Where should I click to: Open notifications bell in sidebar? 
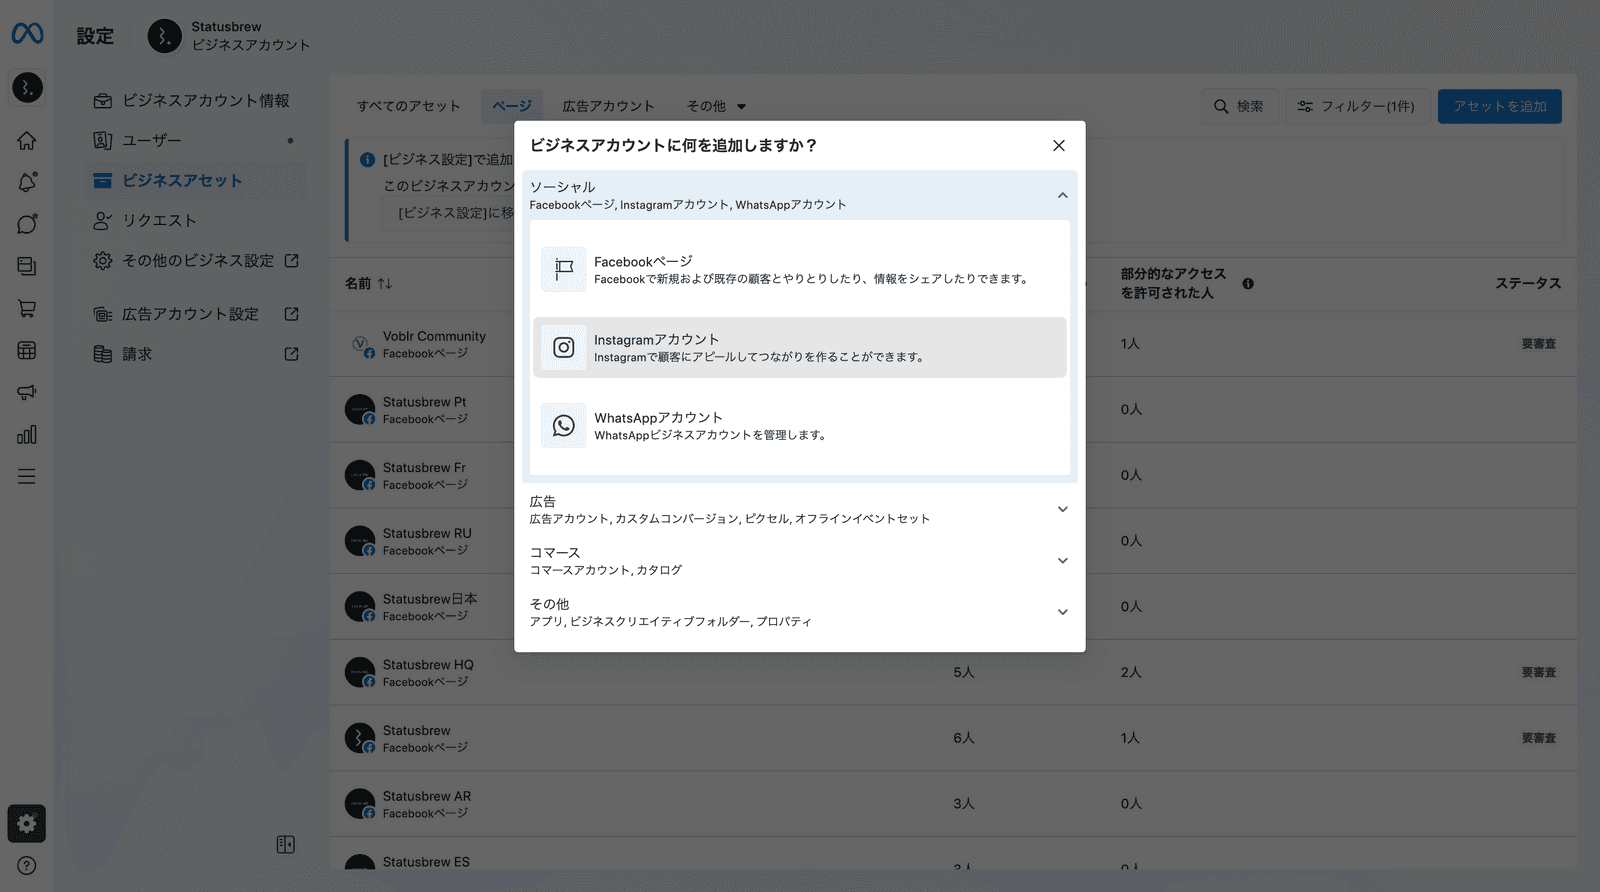click(27, 182)
